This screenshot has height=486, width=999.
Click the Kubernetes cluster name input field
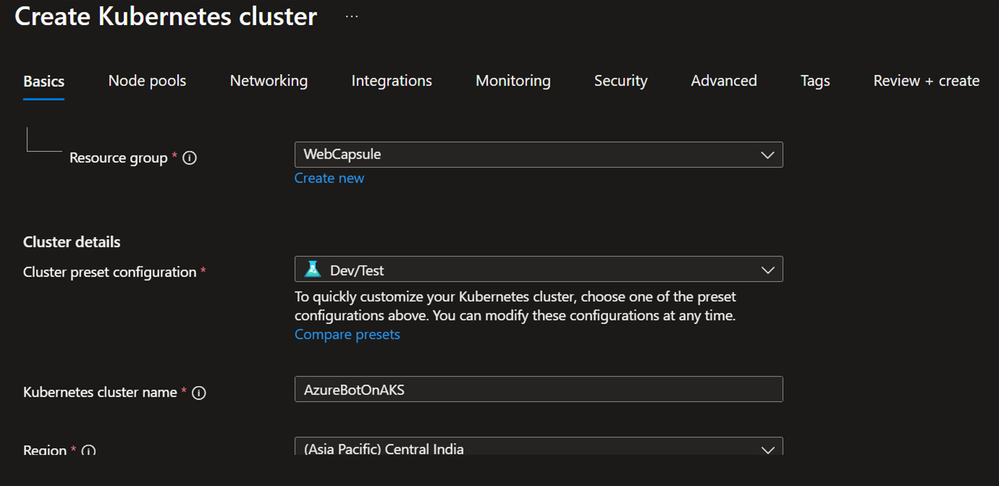(x=538, y=389)
